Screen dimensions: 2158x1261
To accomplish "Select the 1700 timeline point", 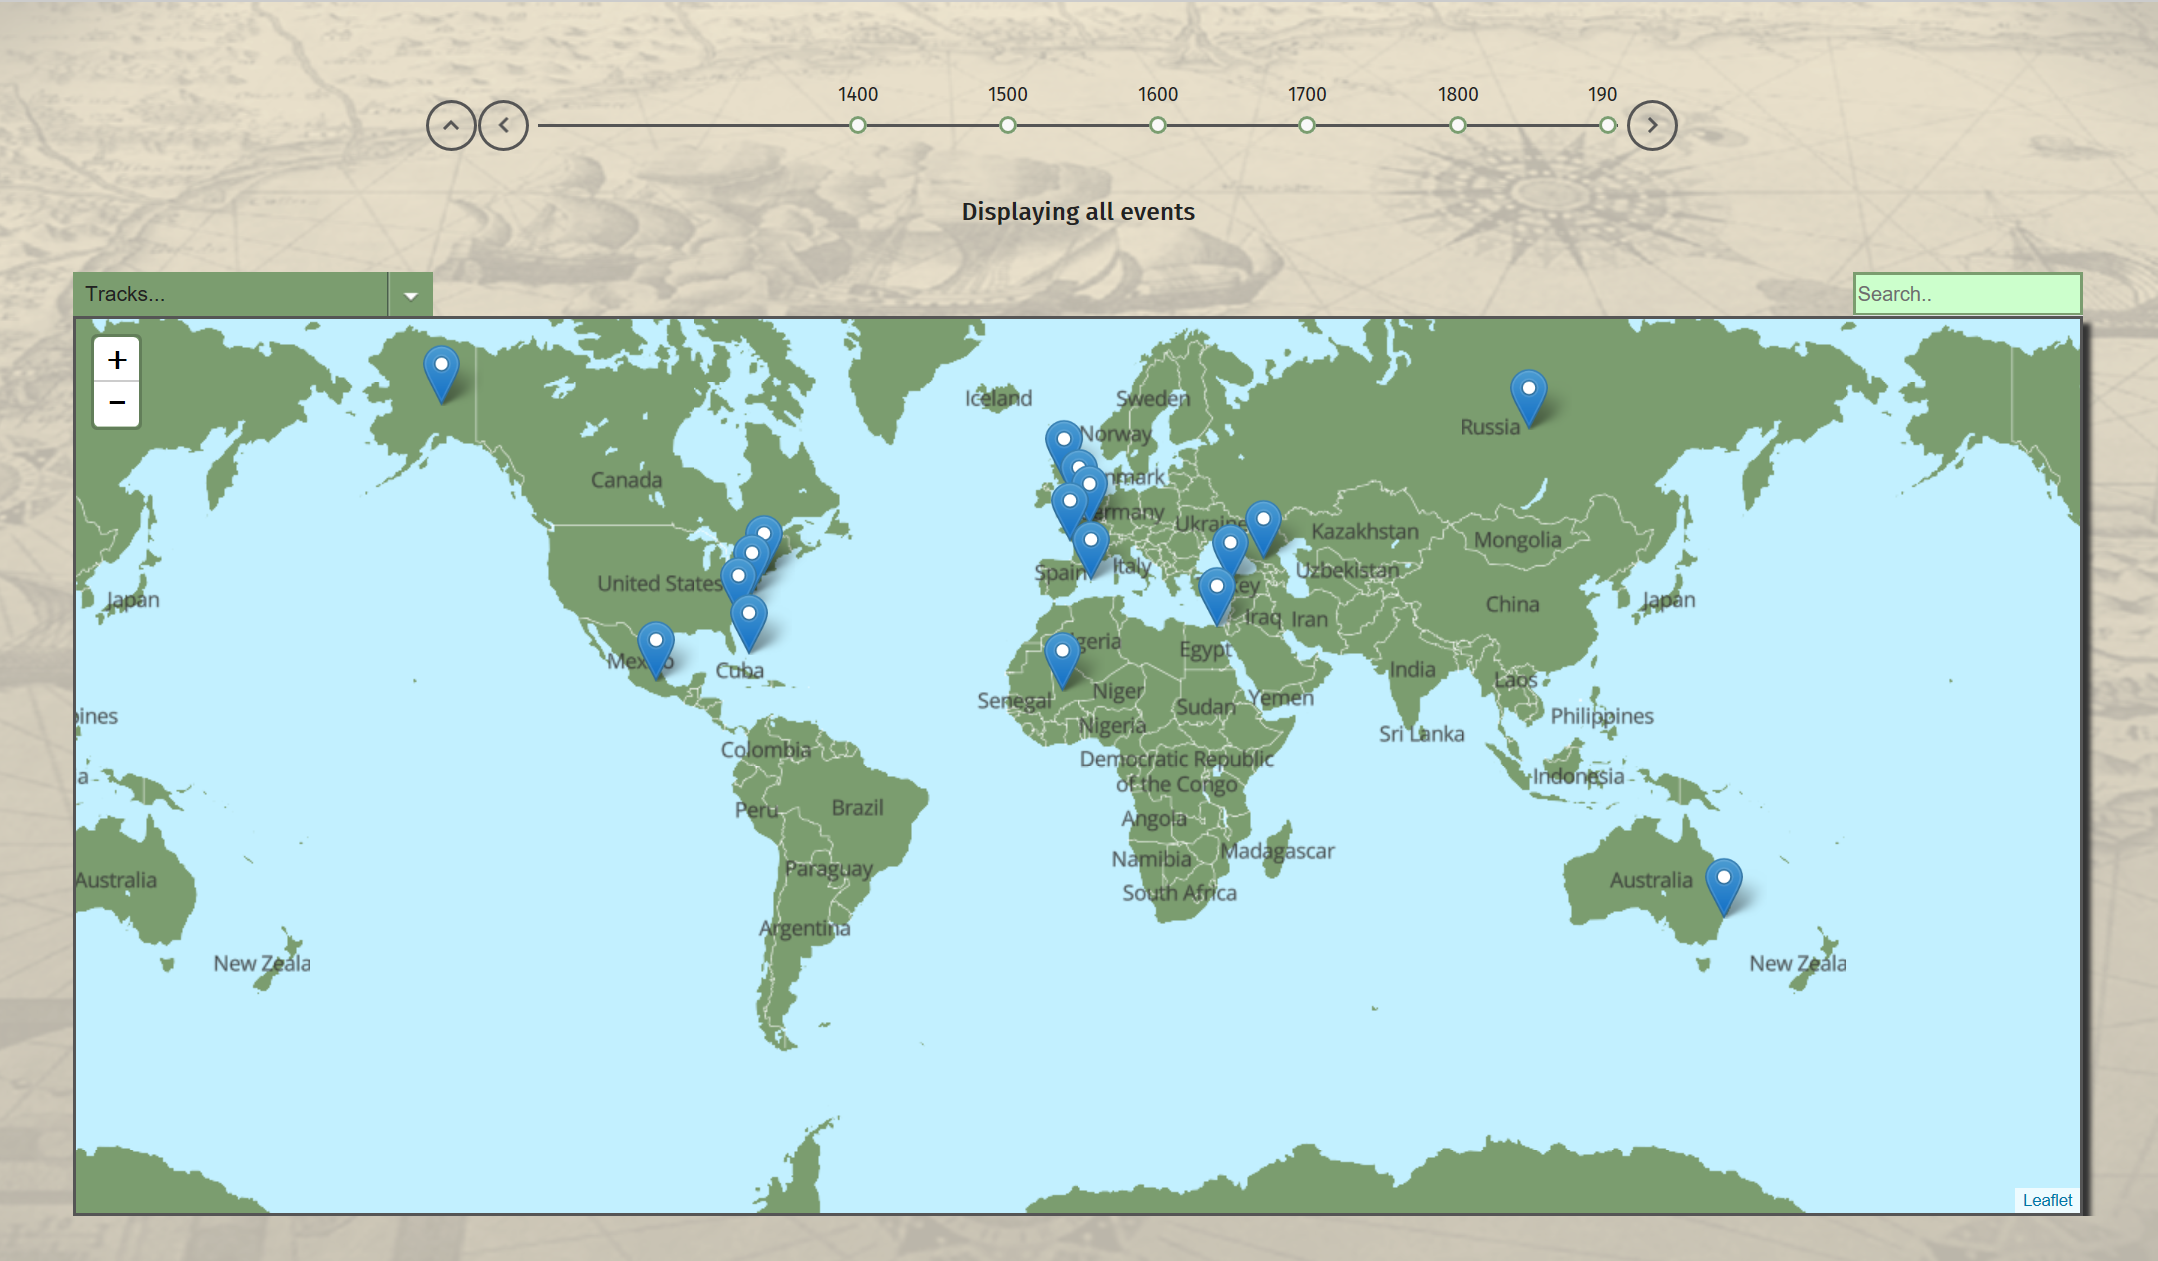I will (x=1307, y=126).
